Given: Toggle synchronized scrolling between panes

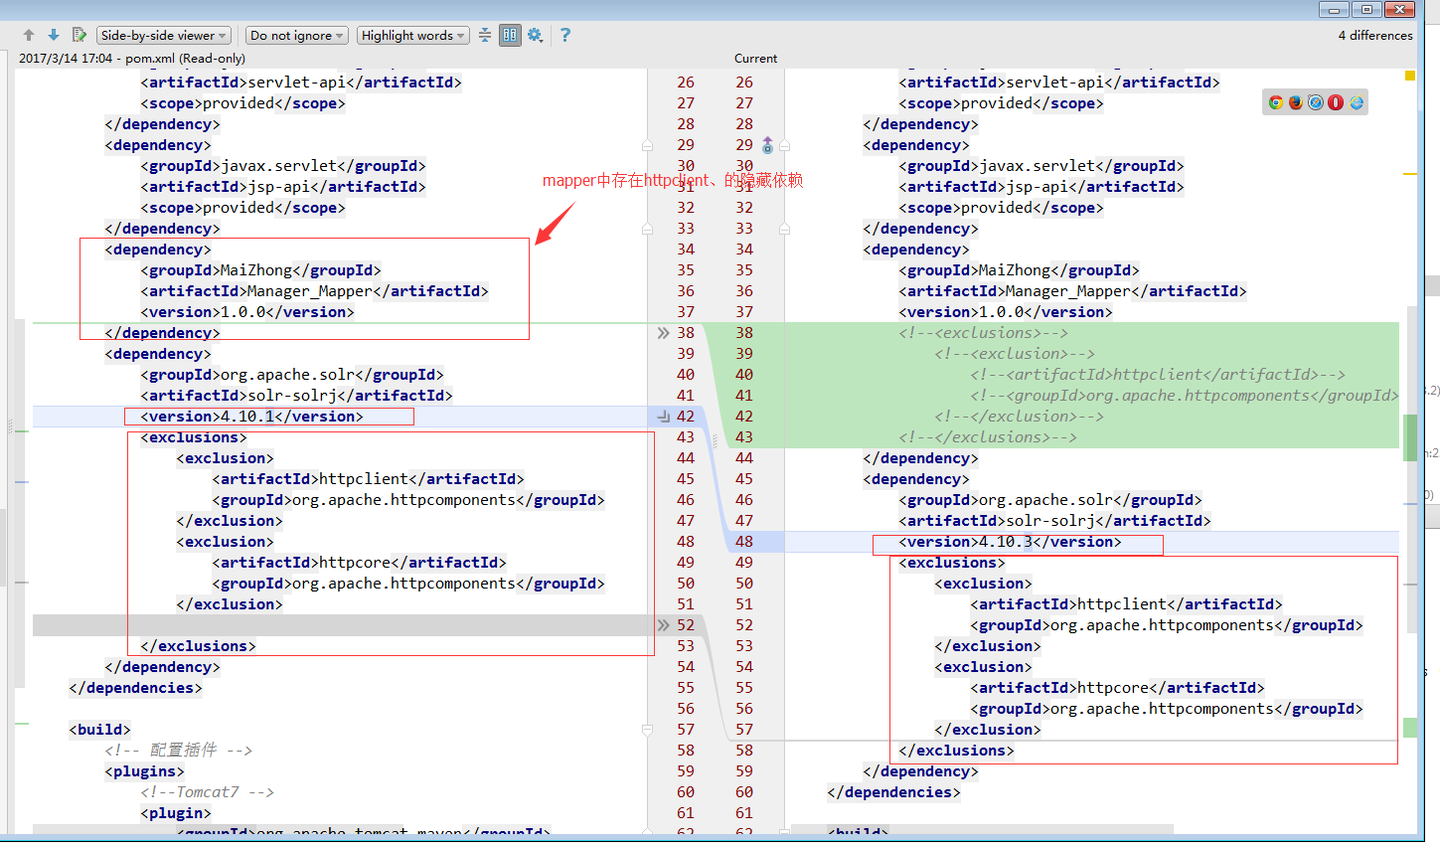Looking at the screenshot, I should (510, 34).
